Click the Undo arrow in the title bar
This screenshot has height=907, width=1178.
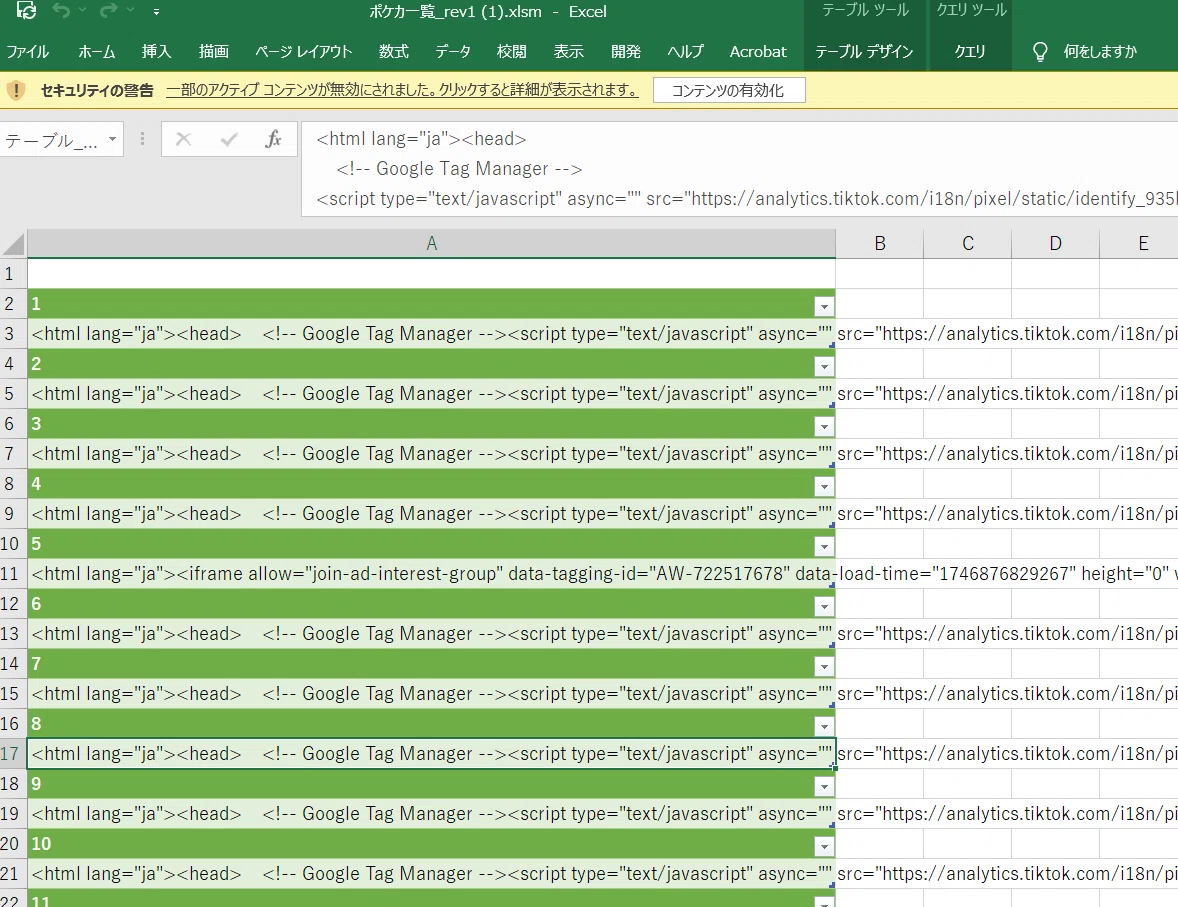(62, 11)
